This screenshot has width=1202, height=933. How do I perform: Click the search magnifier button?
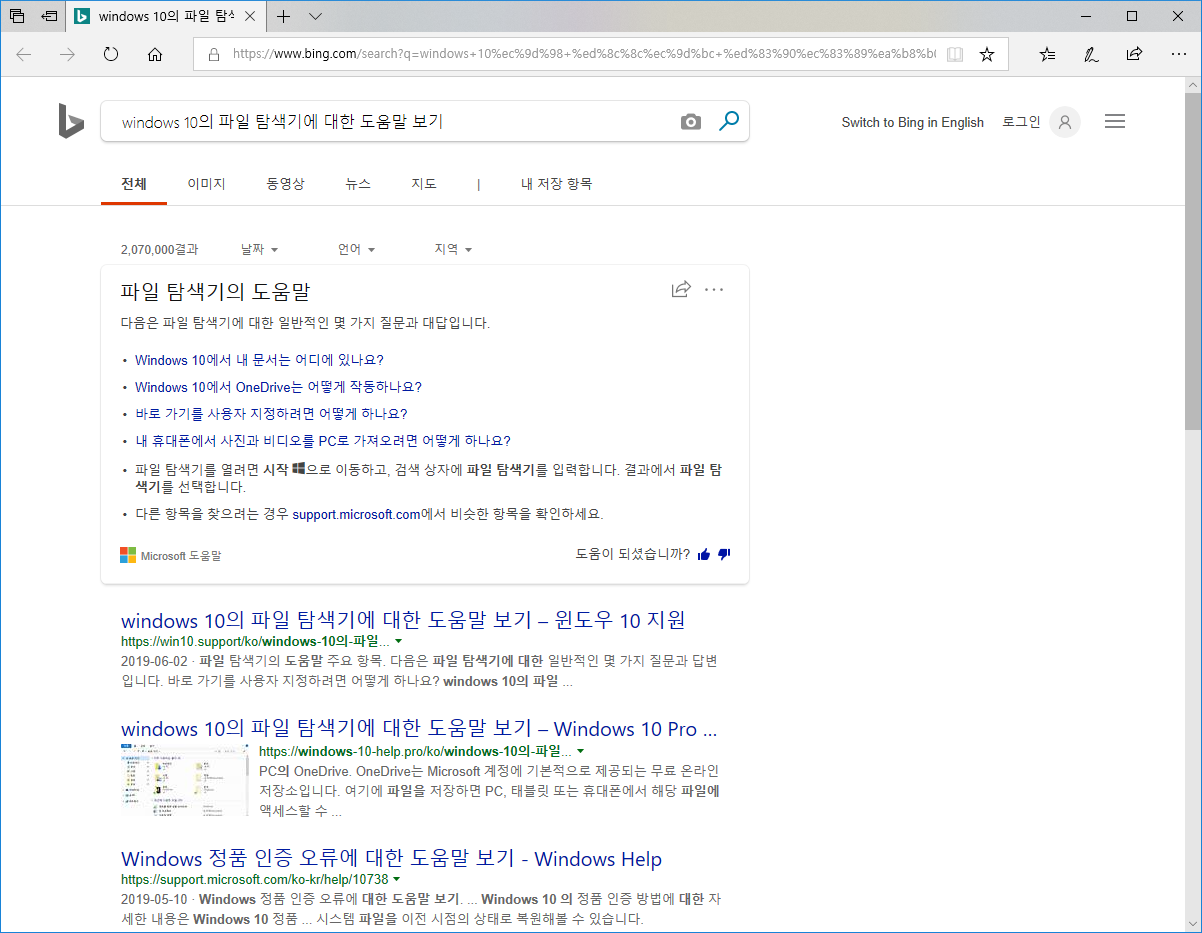pos(729,121)
